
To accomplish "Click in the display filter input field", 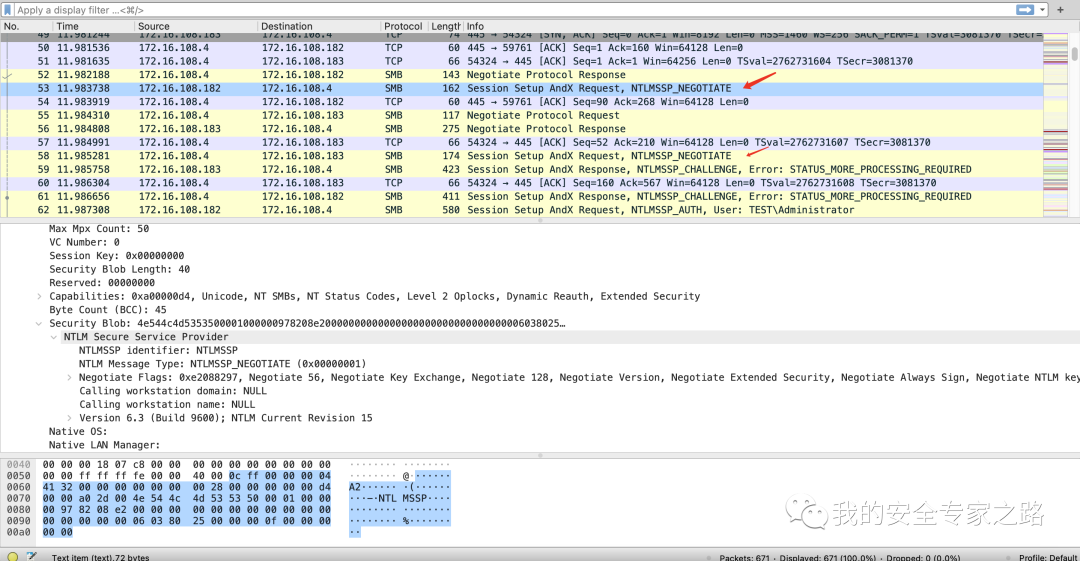I will tap(513, 10).
